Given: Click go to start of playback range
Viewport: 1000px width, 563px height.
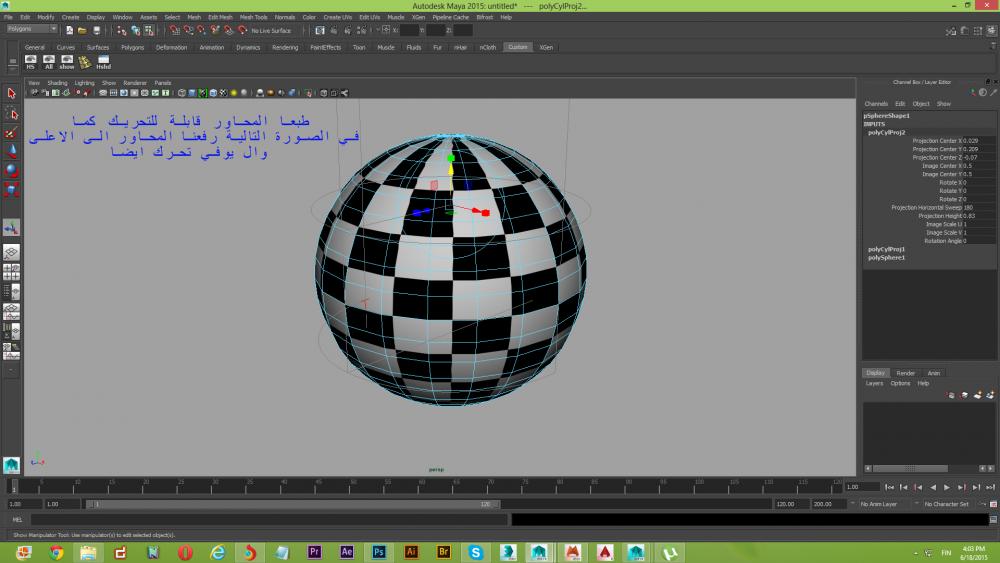Looking at the screenshot, I should 890,487.
